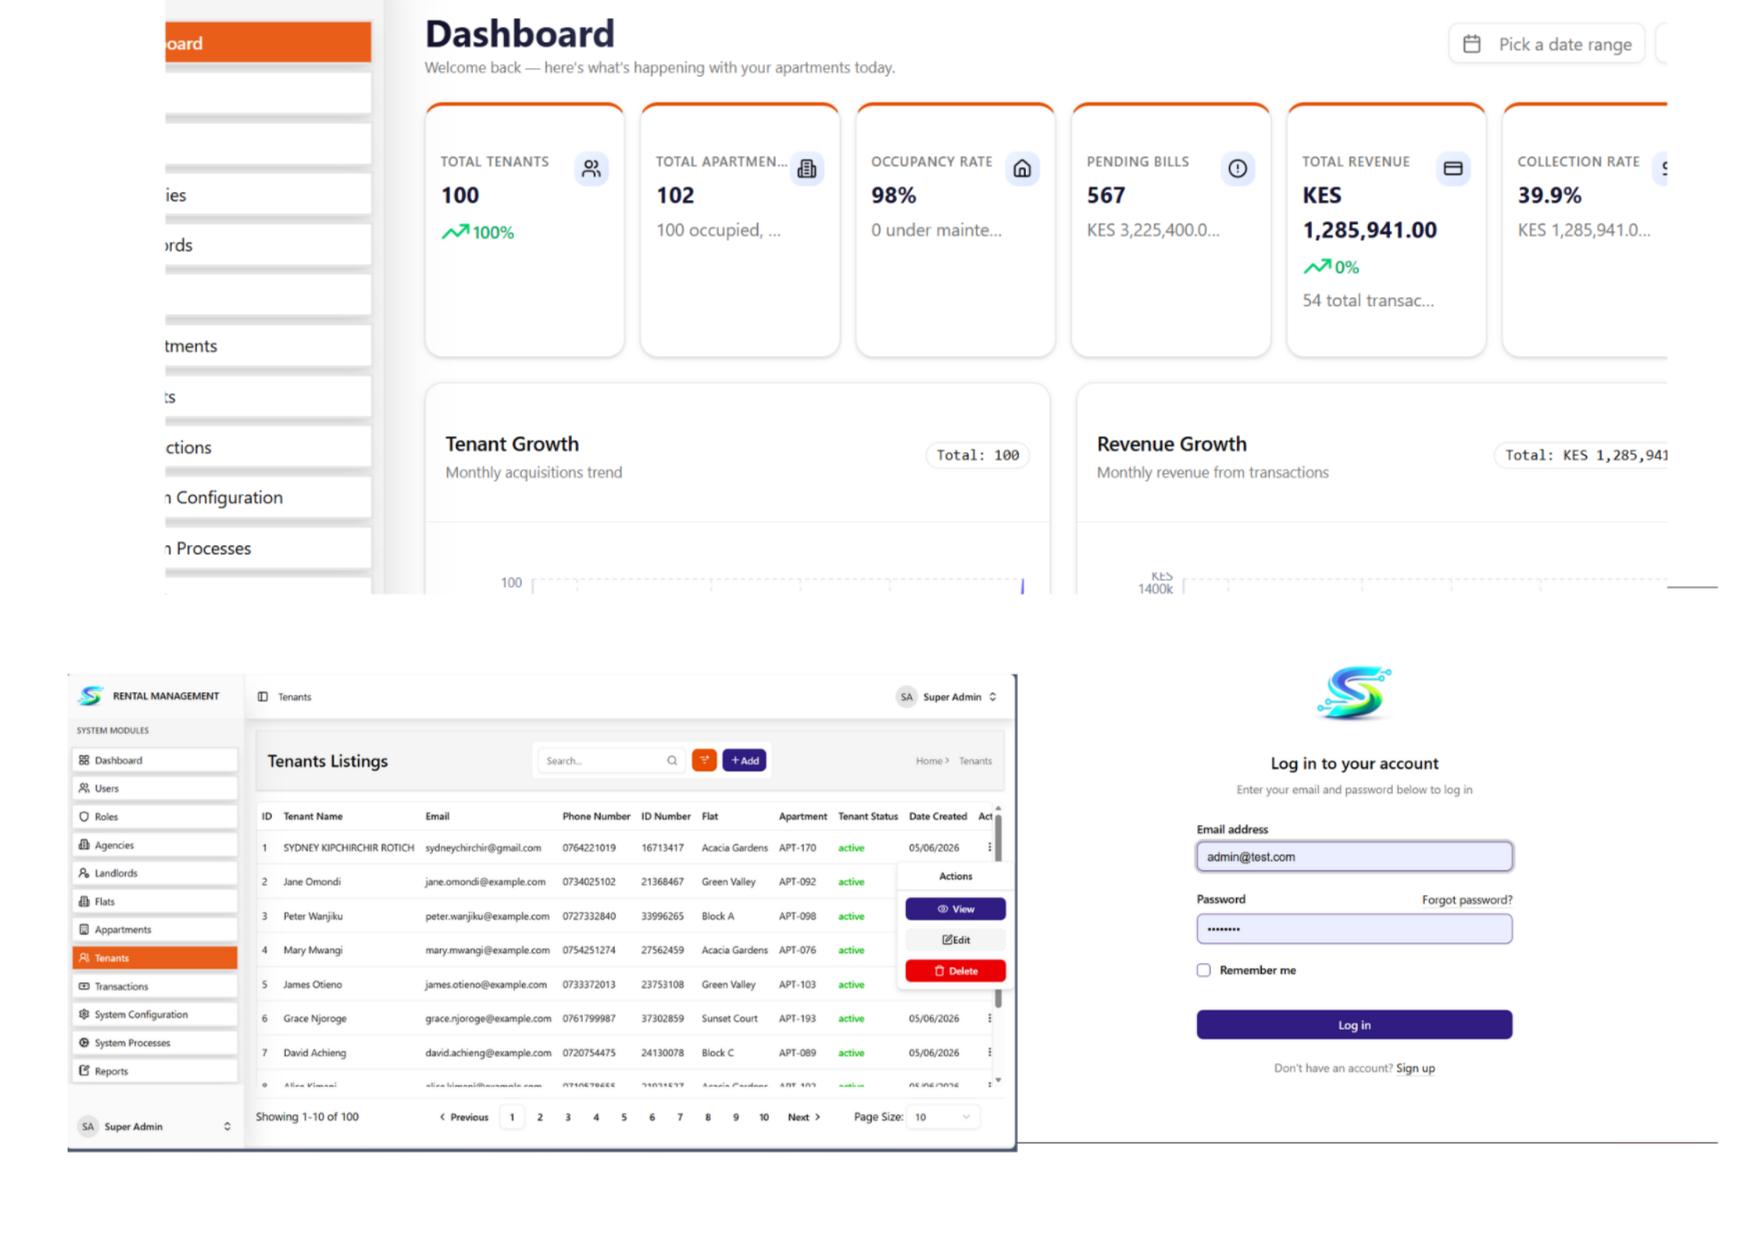The image size is (1748, 1240).
Task: Click the Email address input field
Action: [x=1354, y=857]
